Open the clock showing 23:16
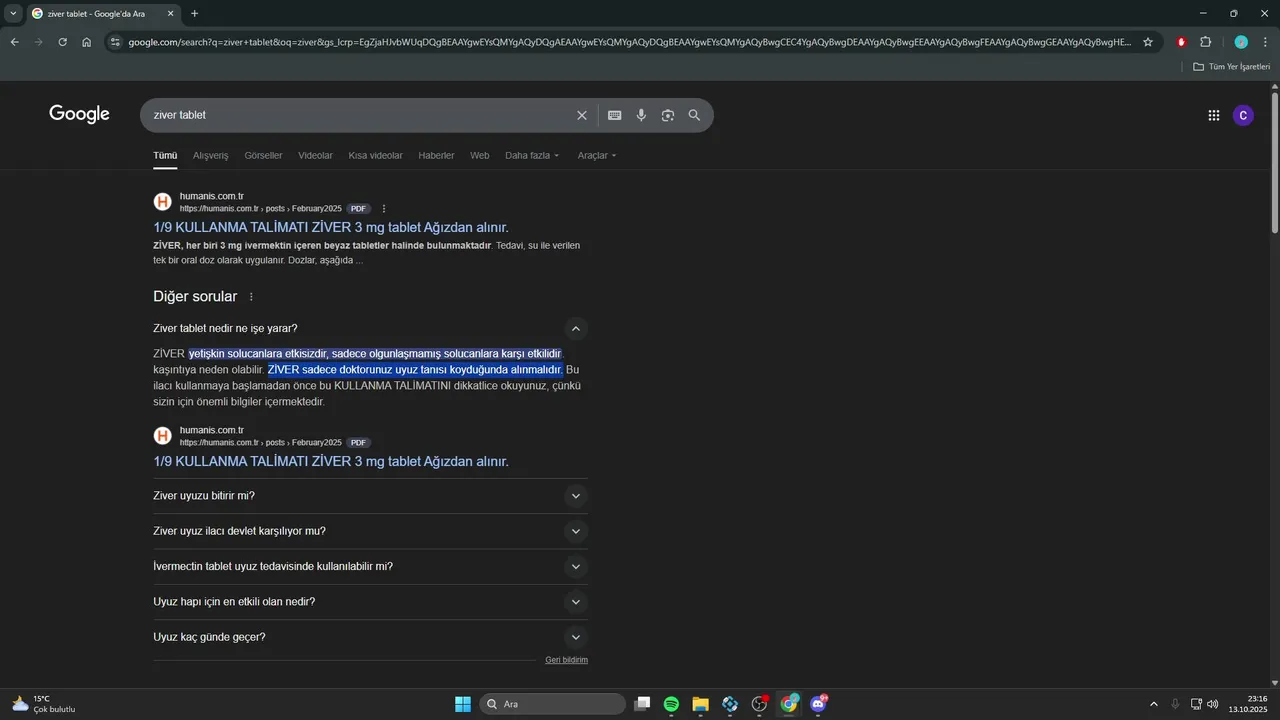This screenshot has height=720, width=1280. tap(1250, 704)
